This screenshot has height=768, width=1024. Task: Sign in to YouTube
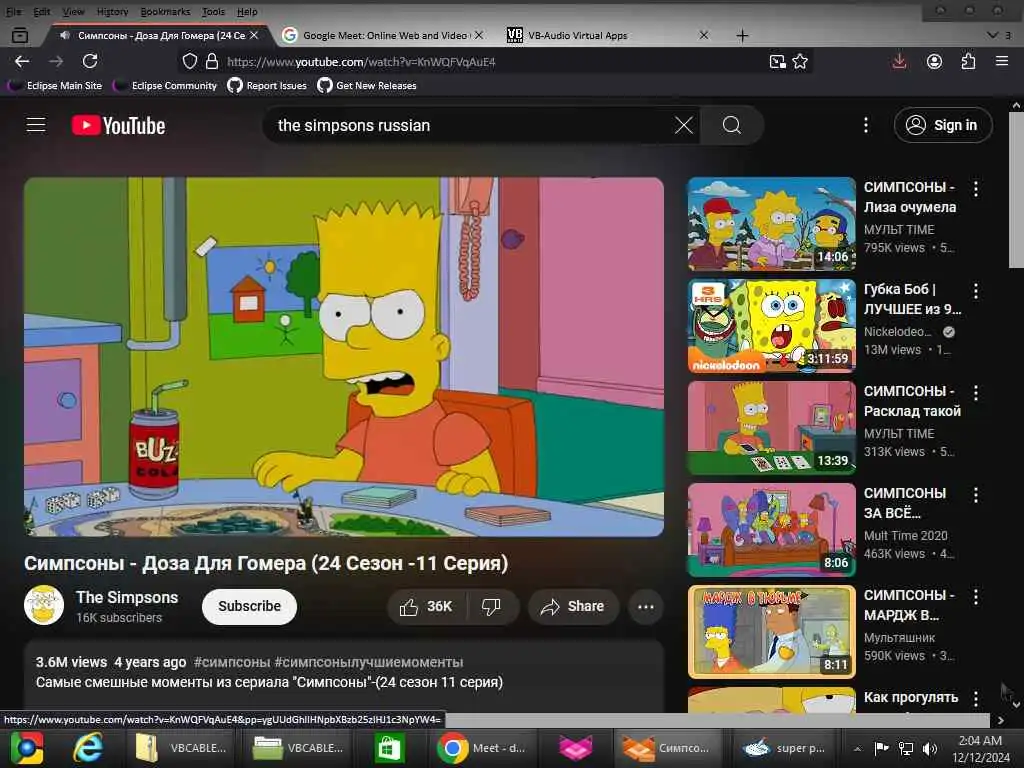942,125
